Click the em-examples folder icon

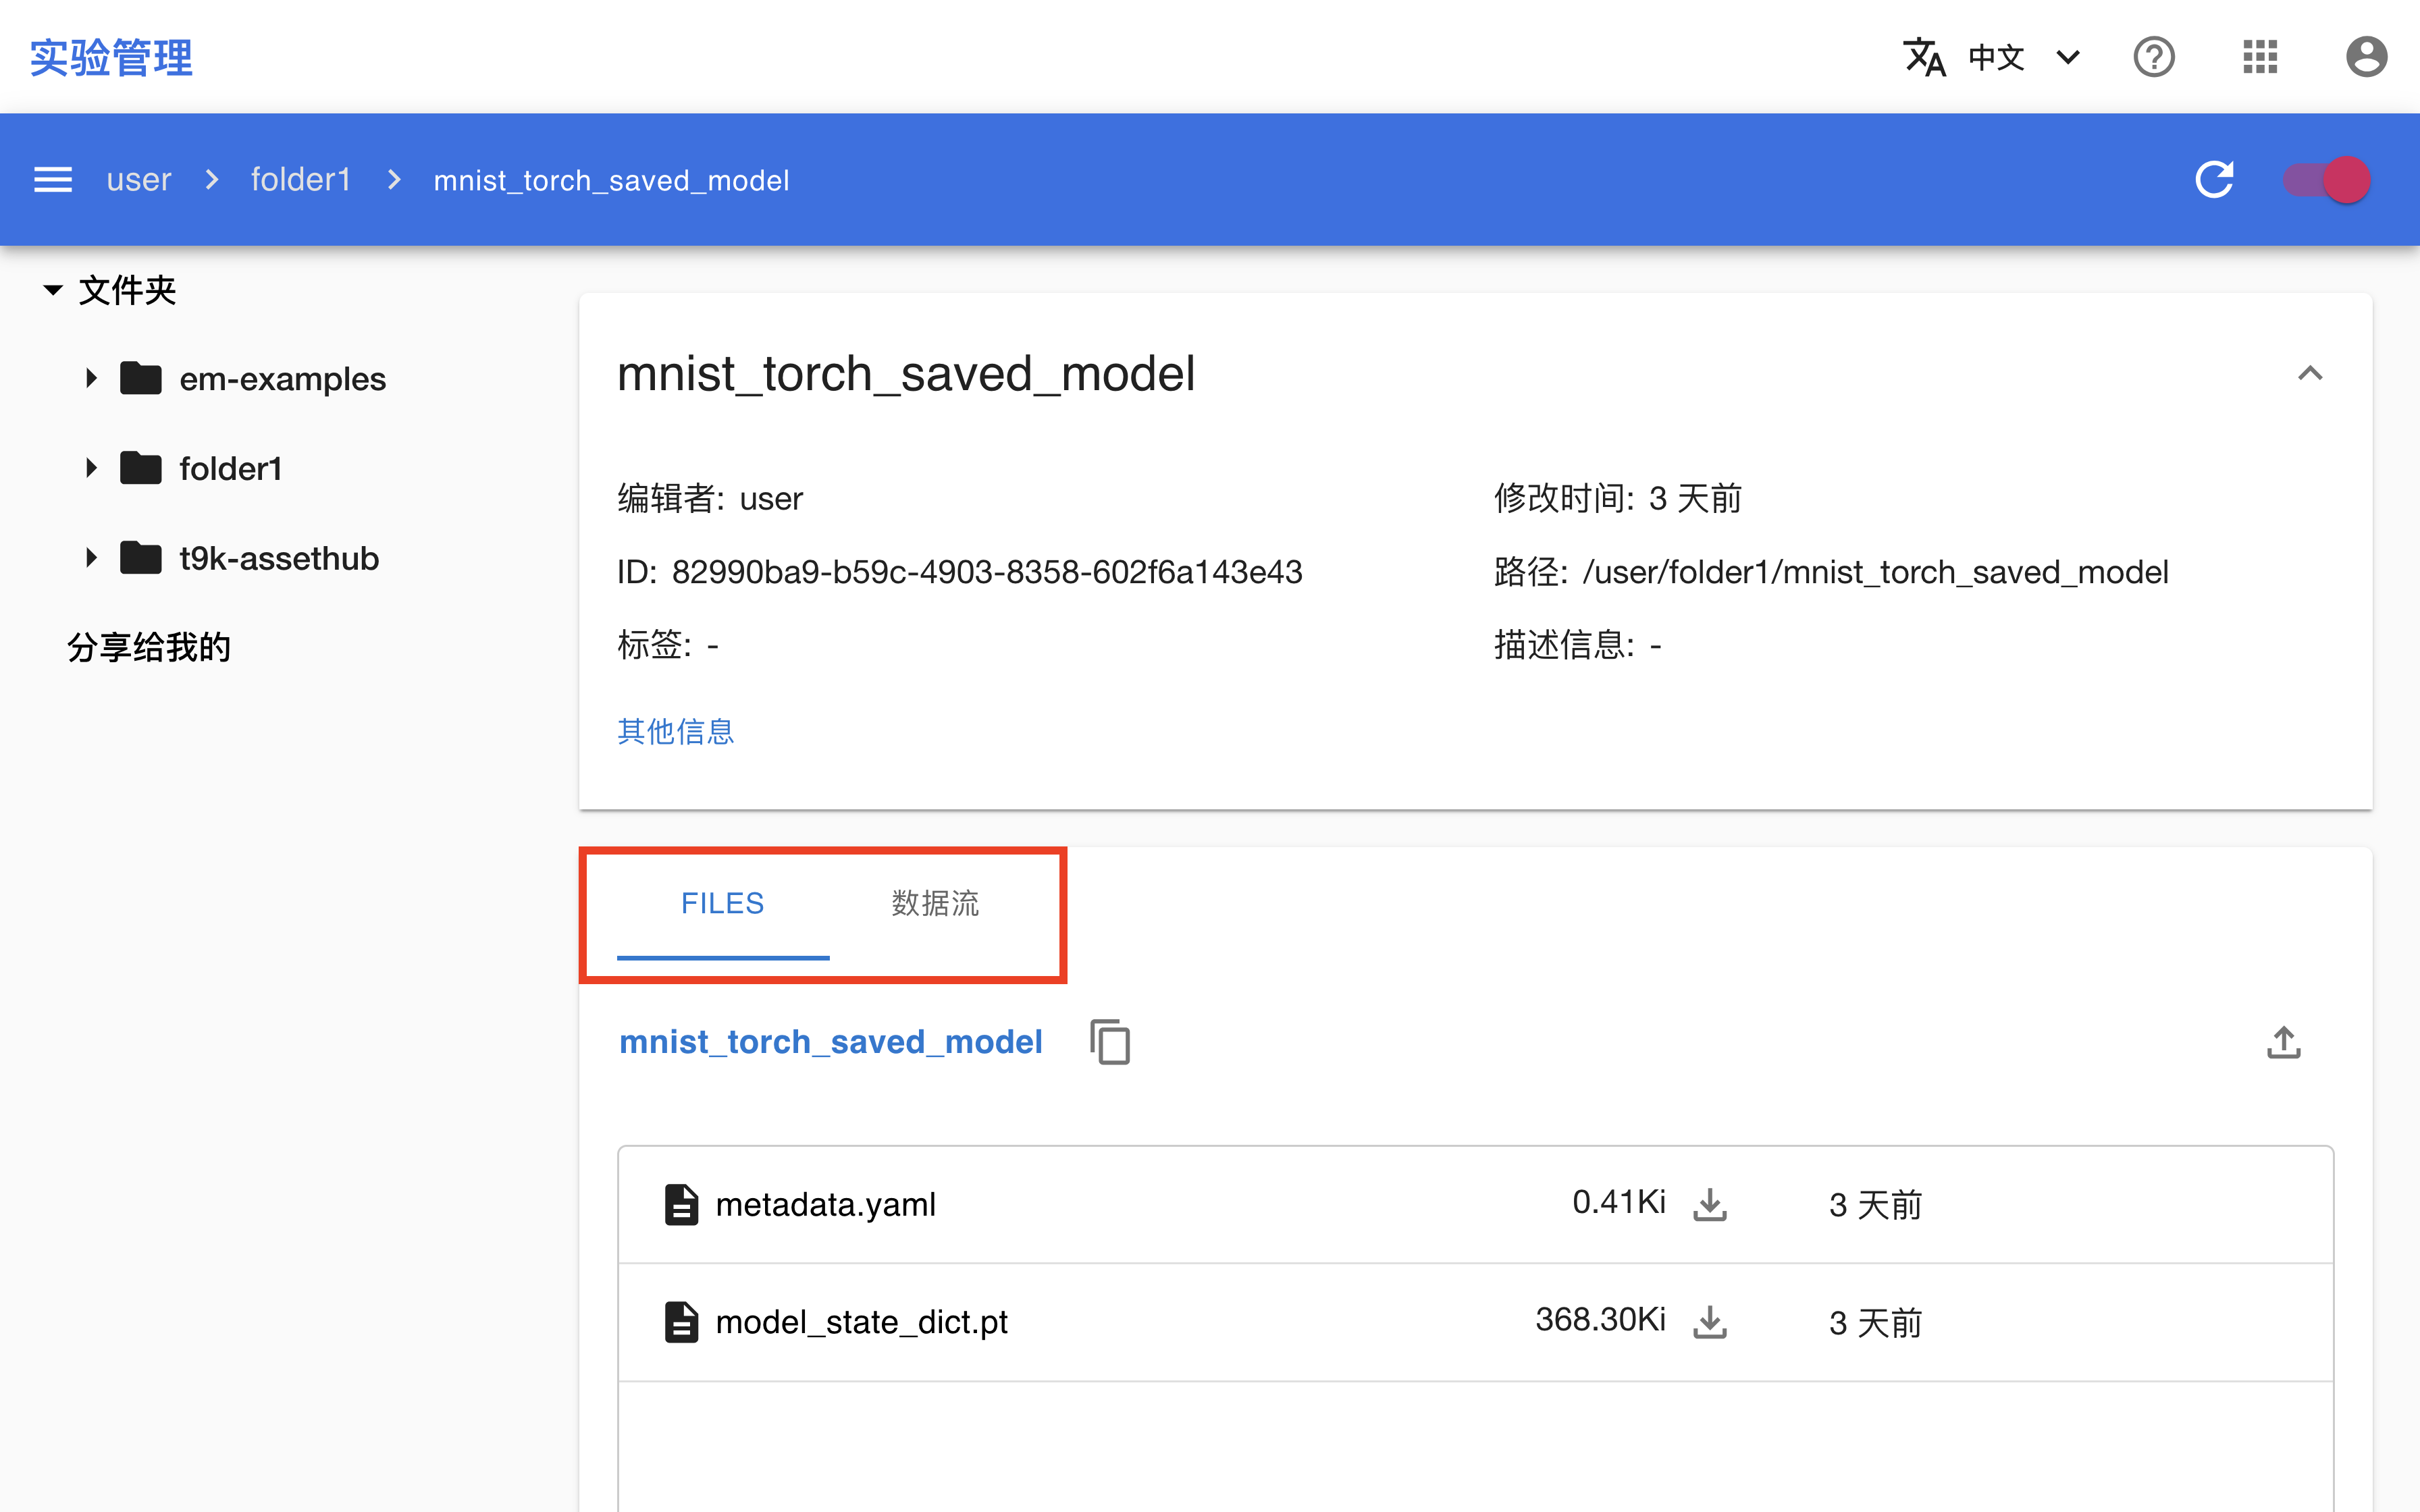click(141, 378)
